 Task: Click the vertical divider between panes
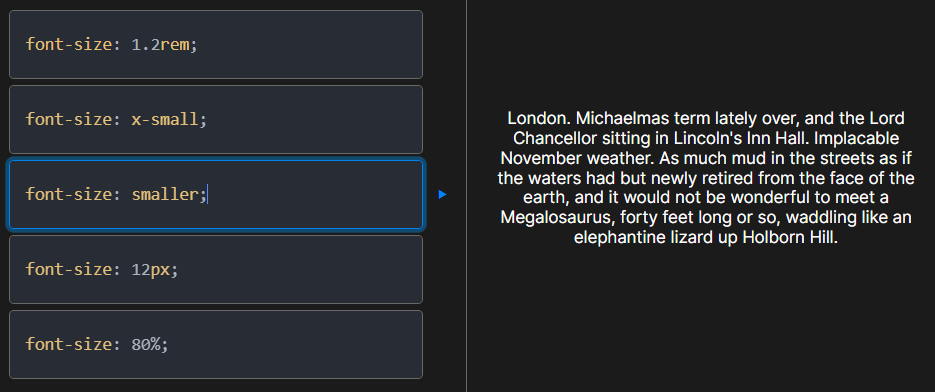[x=466, y=196]
